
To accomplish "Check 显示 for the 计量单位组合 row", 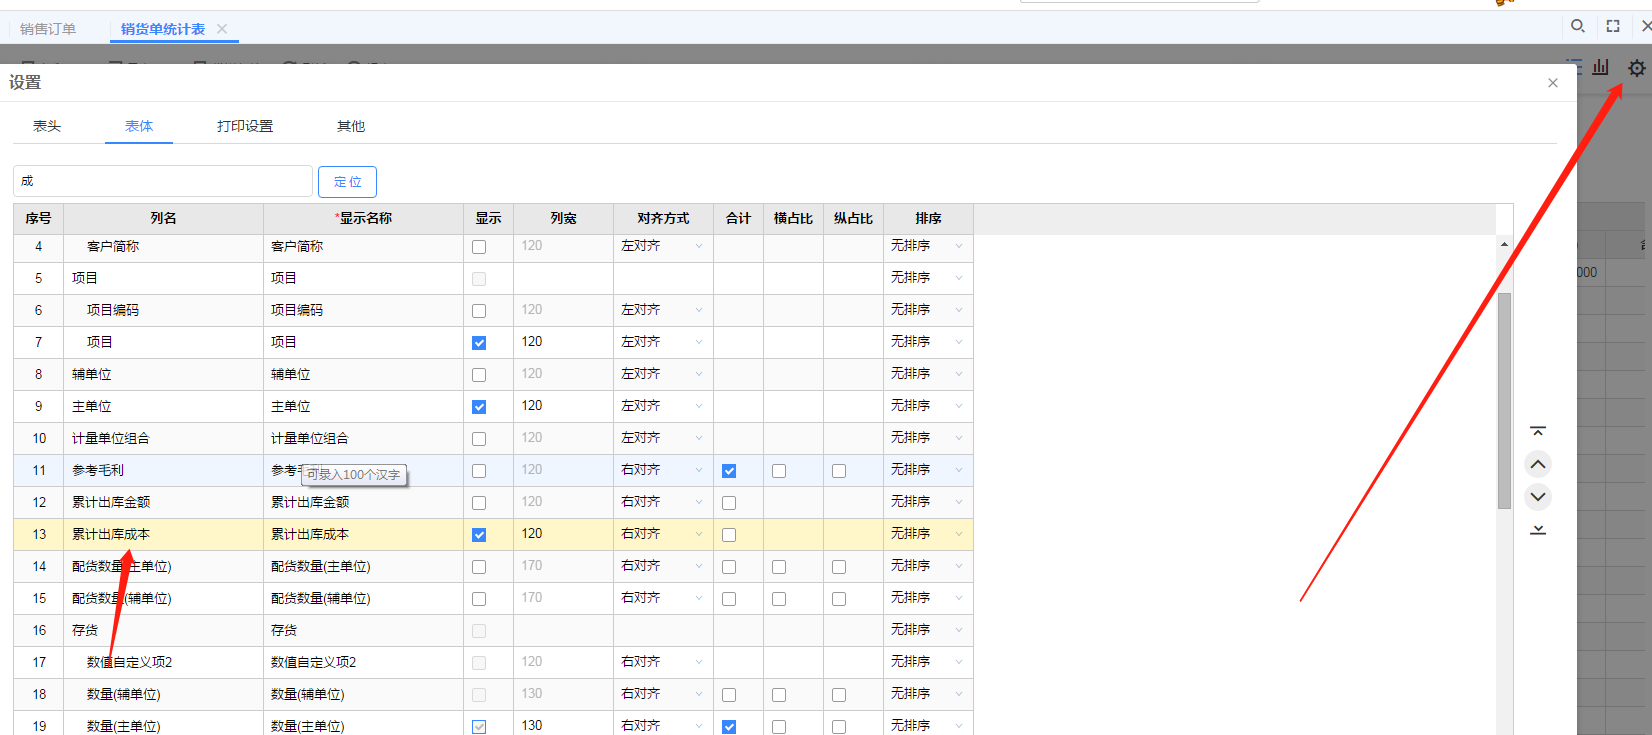I will click(x=479, y=439).
